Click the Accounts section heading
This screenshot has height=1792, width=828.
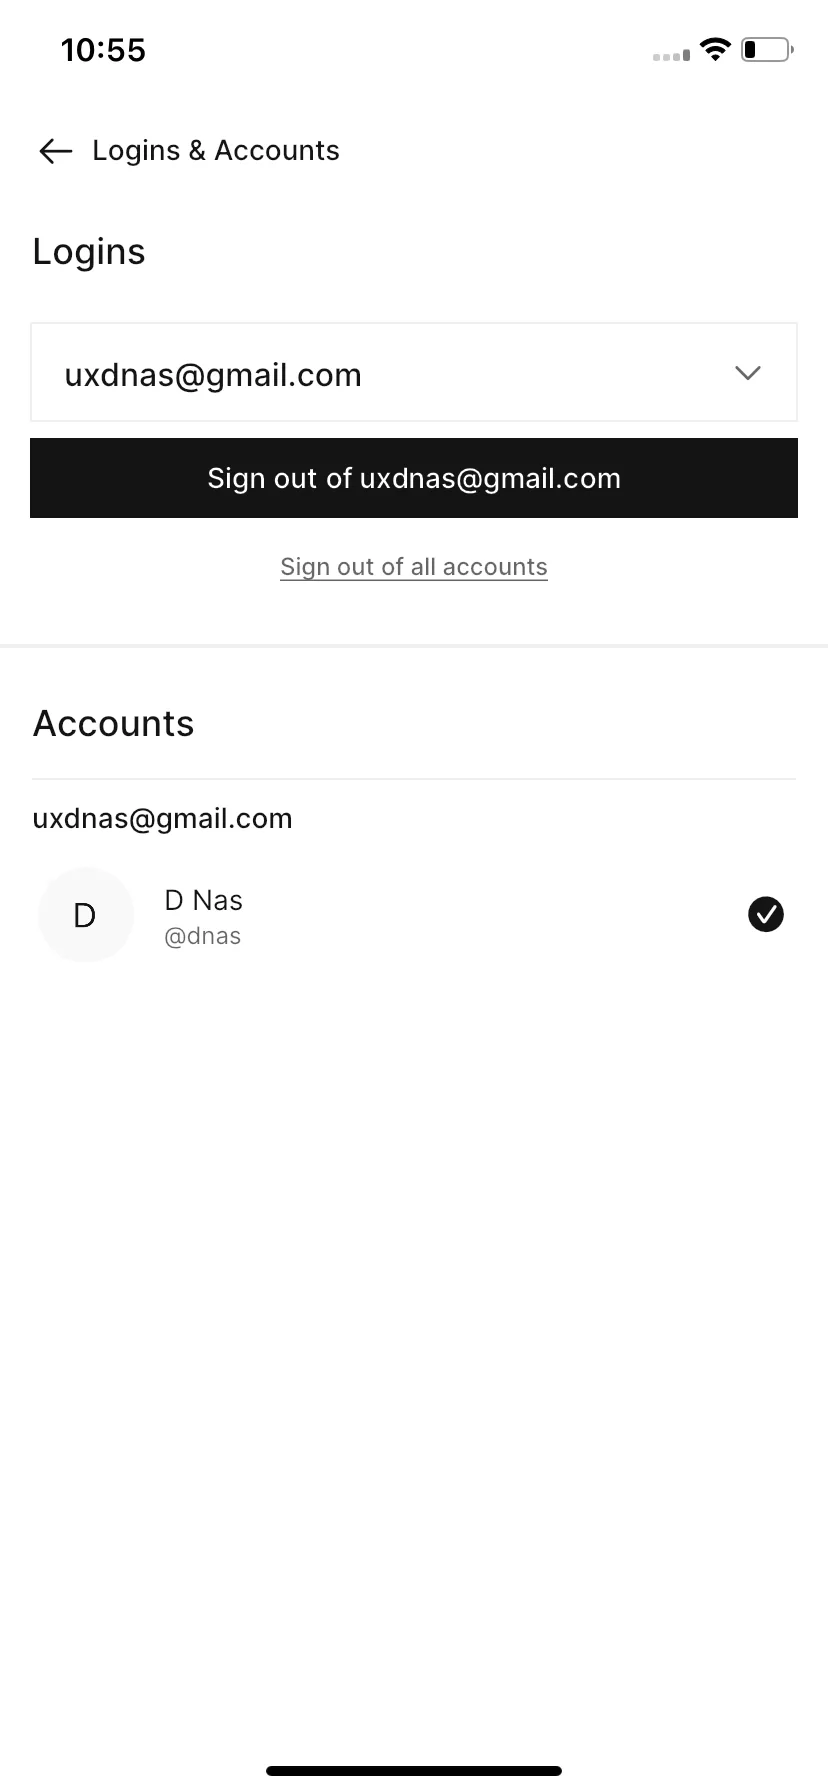pyautogui.click(x=114, y=724)
